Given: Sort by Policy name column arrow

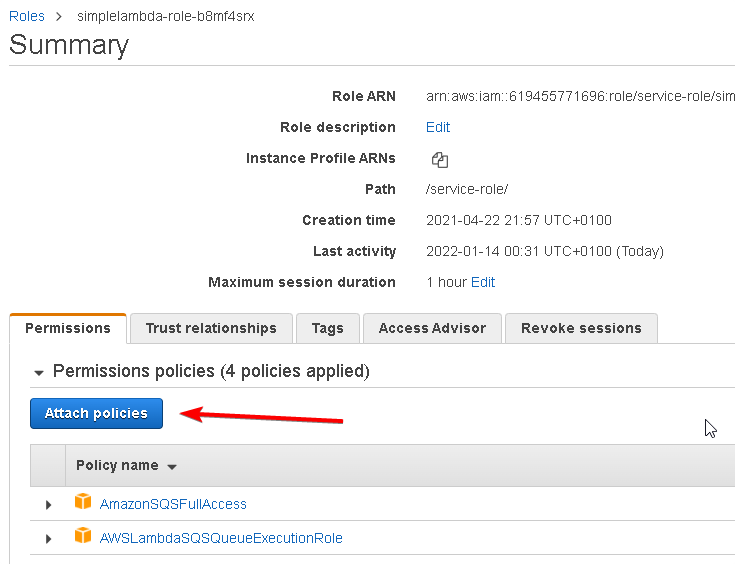Looking at the screenshot, I should click(172, 467).
